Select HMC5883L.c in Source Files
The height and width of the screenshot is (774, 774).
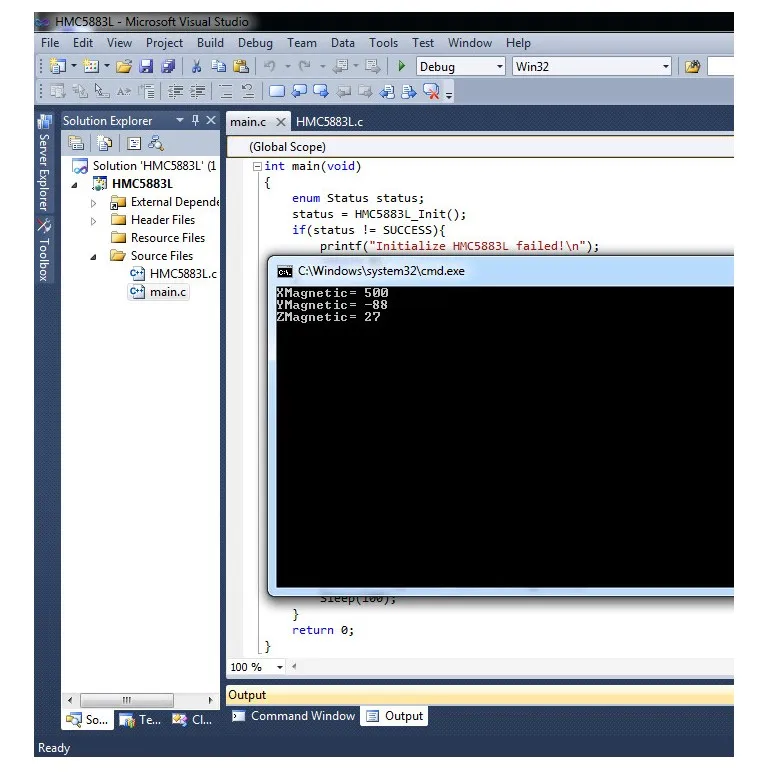pos(173,274)
